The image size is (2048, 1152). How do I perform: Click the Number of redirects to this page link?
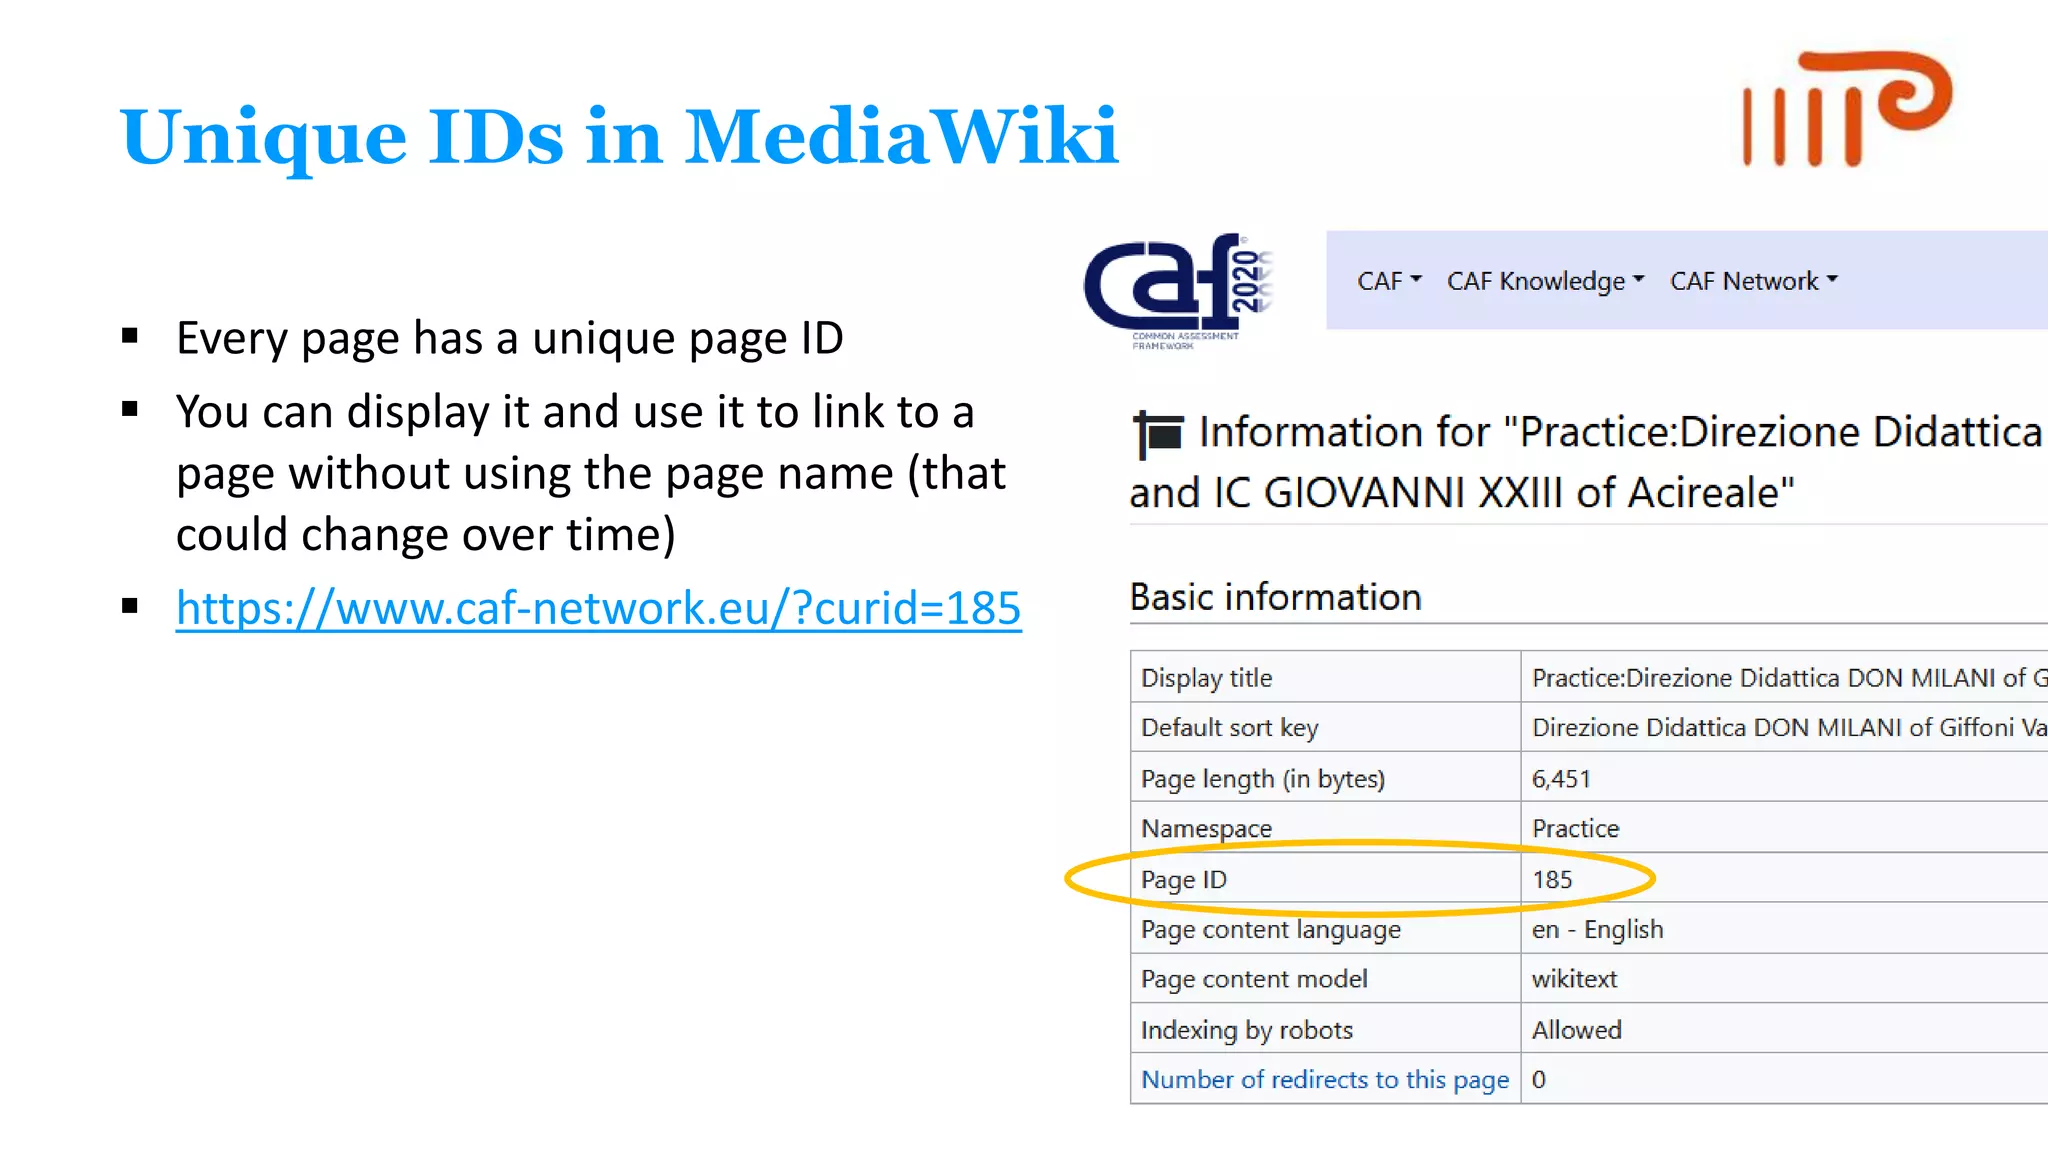[1325, 1079]
